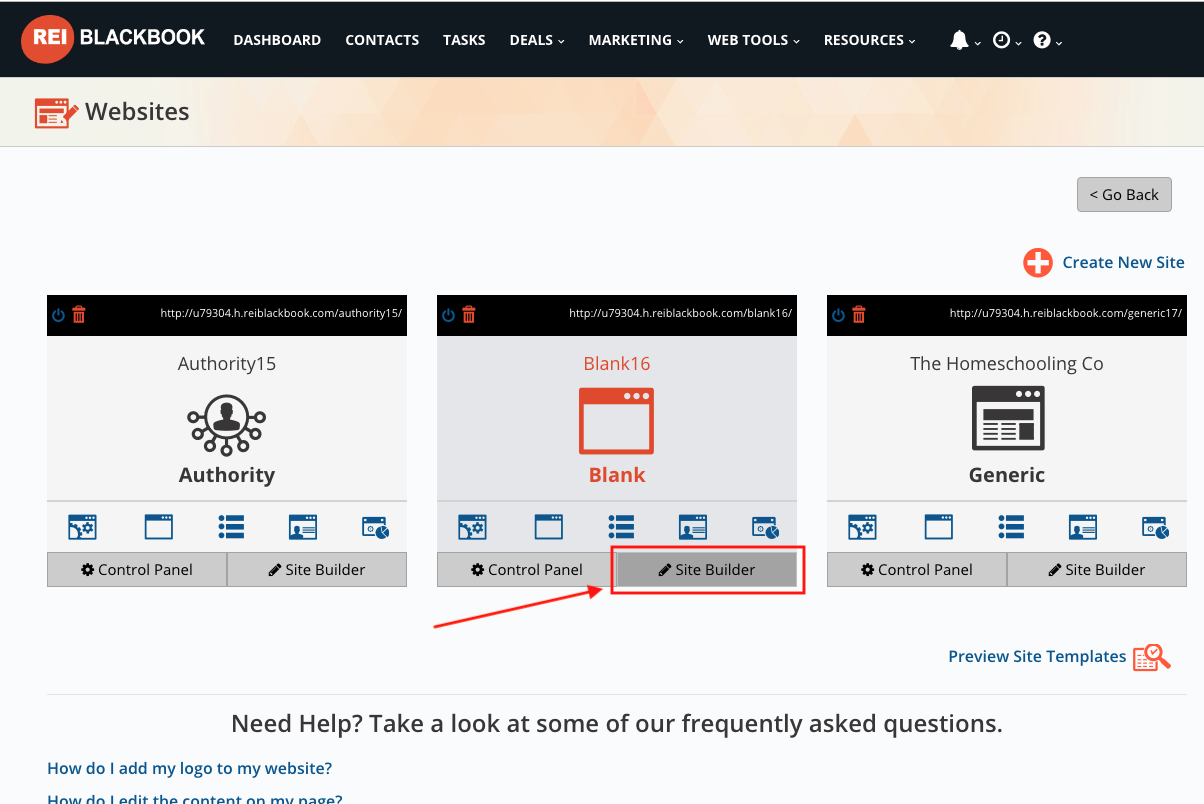
Task: Expand the Web Tools menu
Action: (754, 40)
